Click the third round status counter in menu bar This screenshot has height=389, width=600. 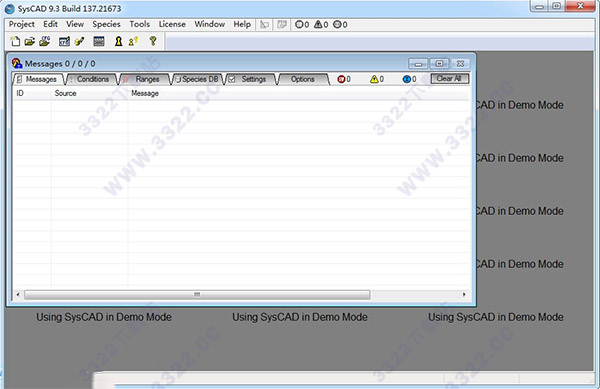coord(340,24)
